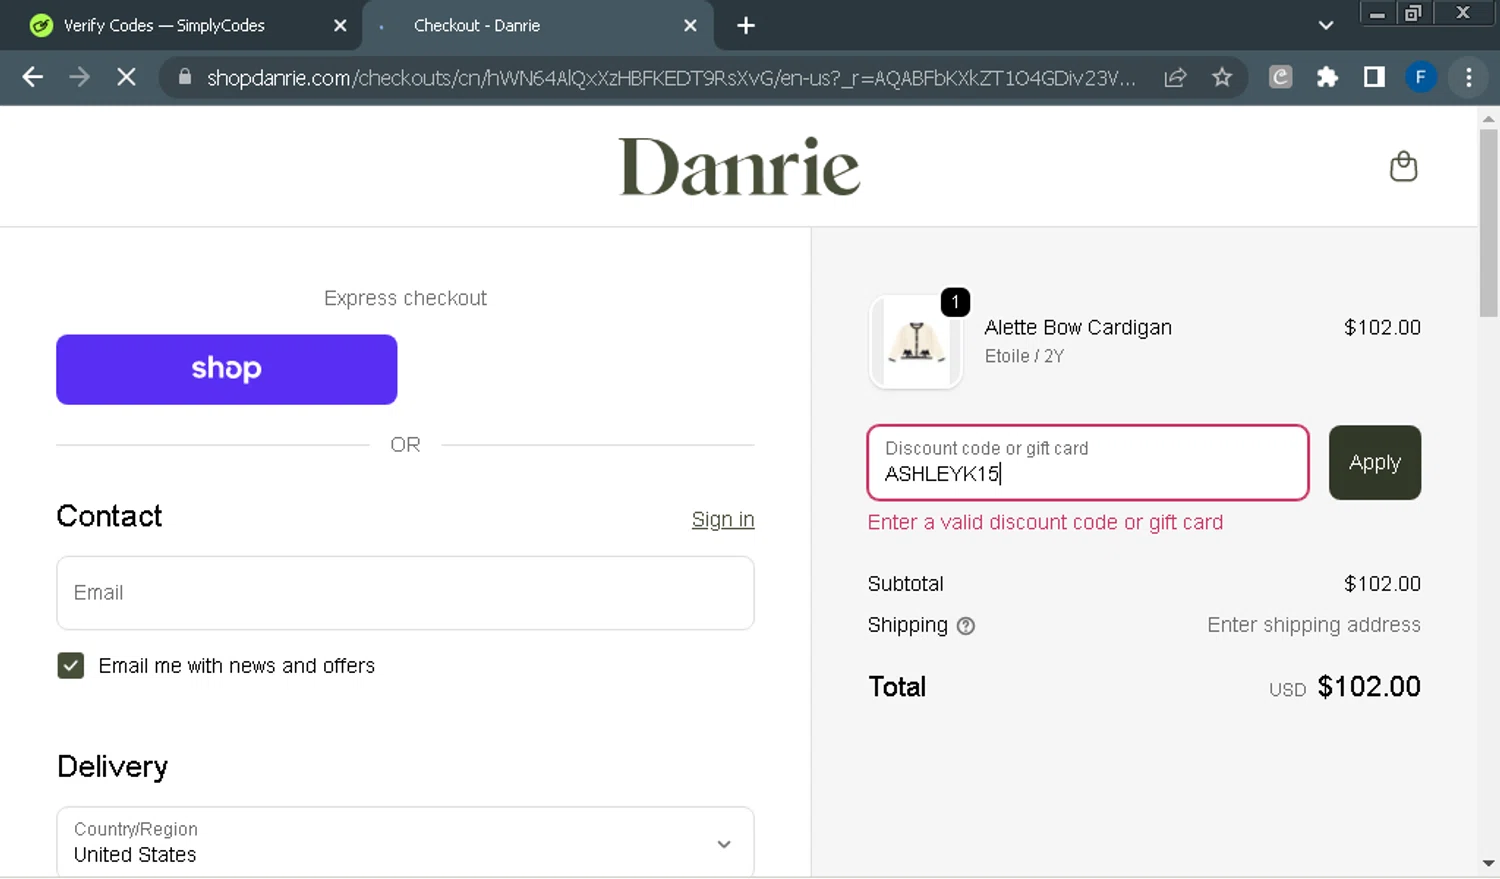This screenshot has height=879, width=1500.
Task: Open the Extensions puzzle icon
Action: pos(1327,77)
